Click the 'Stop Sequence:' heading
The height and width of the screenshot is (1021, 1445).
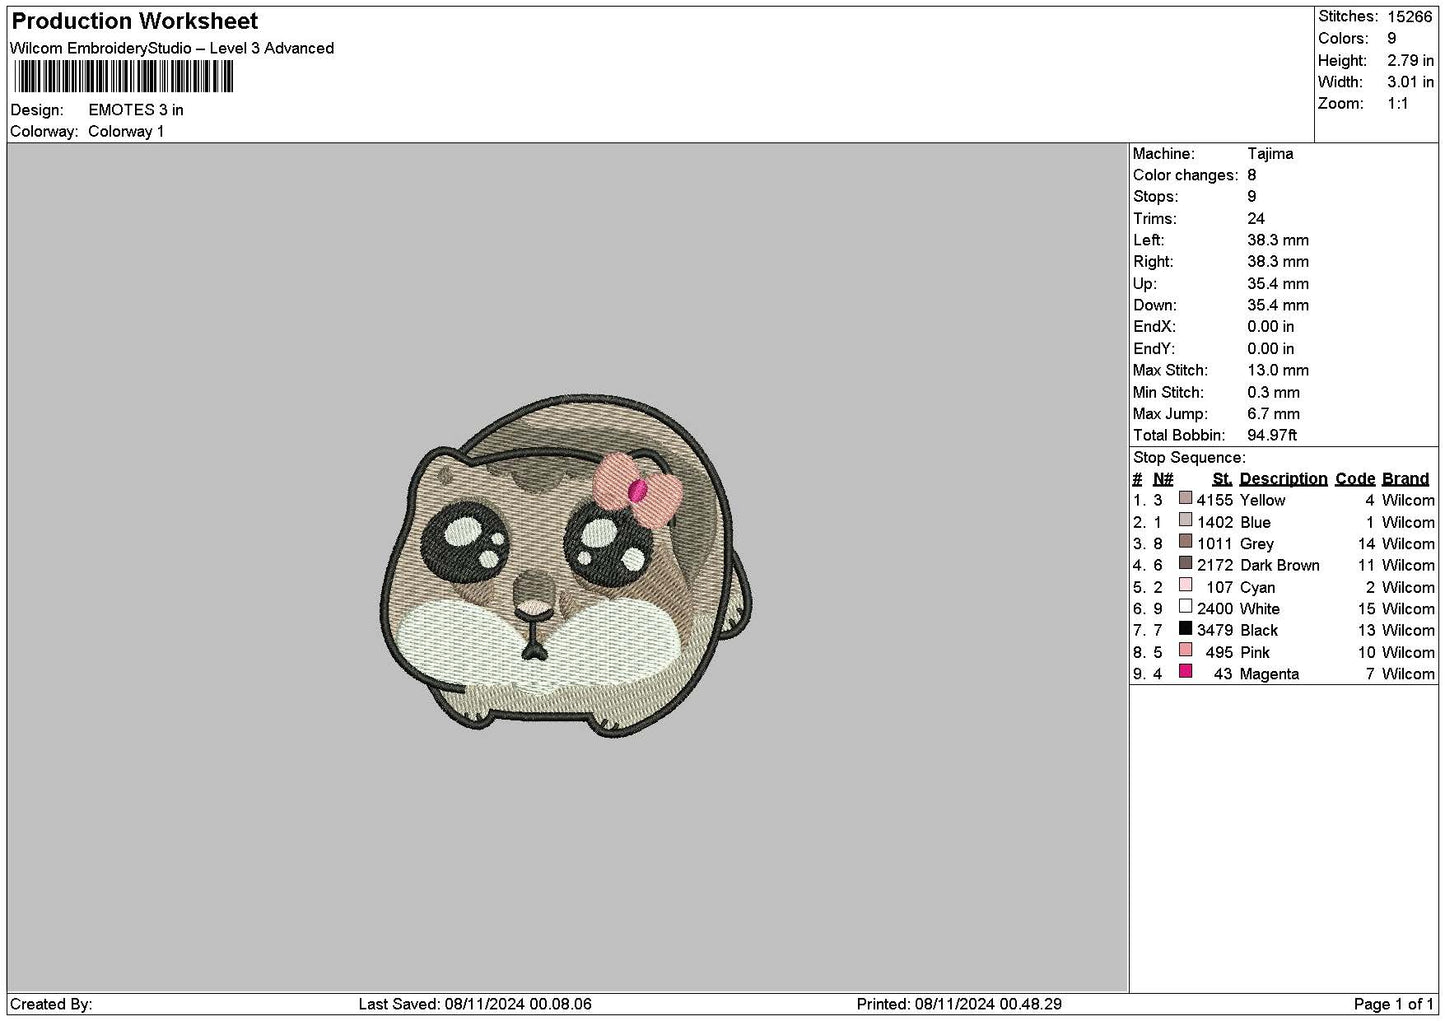pos(1189,458)
